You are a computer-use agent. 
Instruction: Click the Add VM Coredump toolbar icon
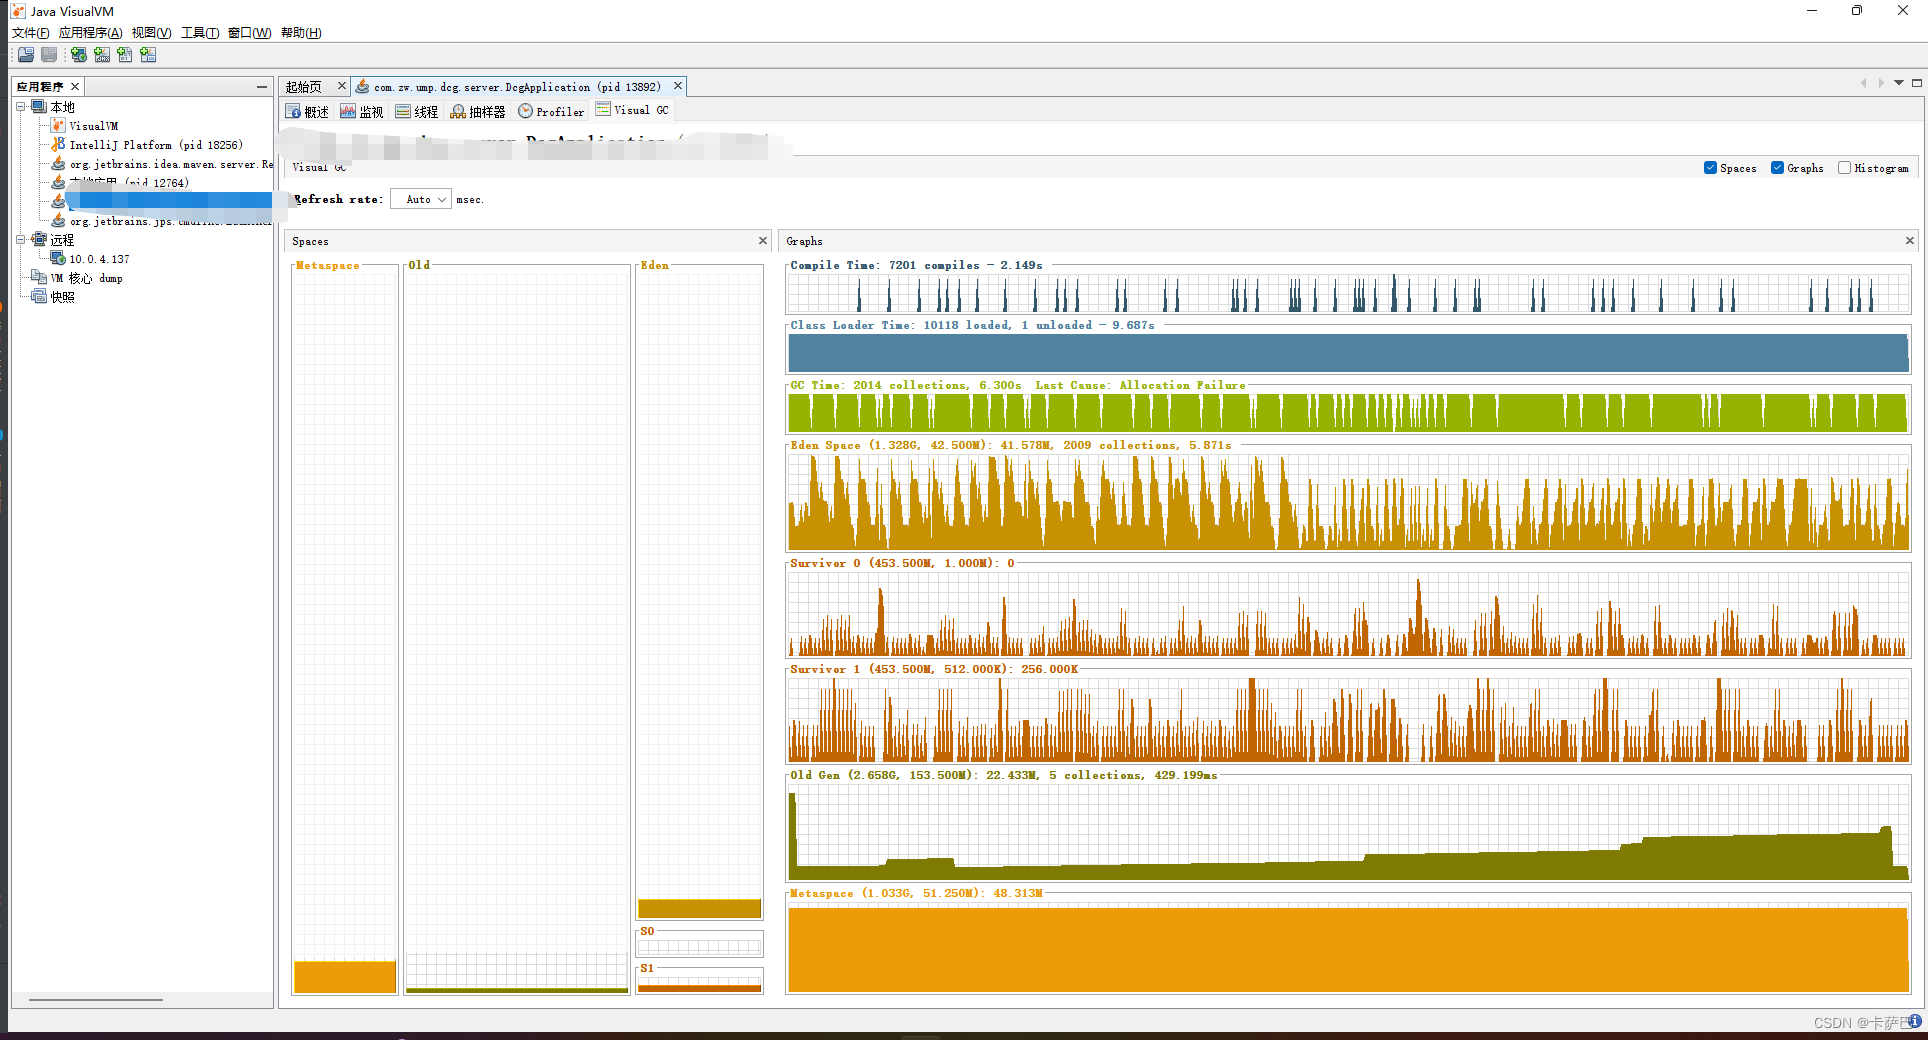pos(125,55)
